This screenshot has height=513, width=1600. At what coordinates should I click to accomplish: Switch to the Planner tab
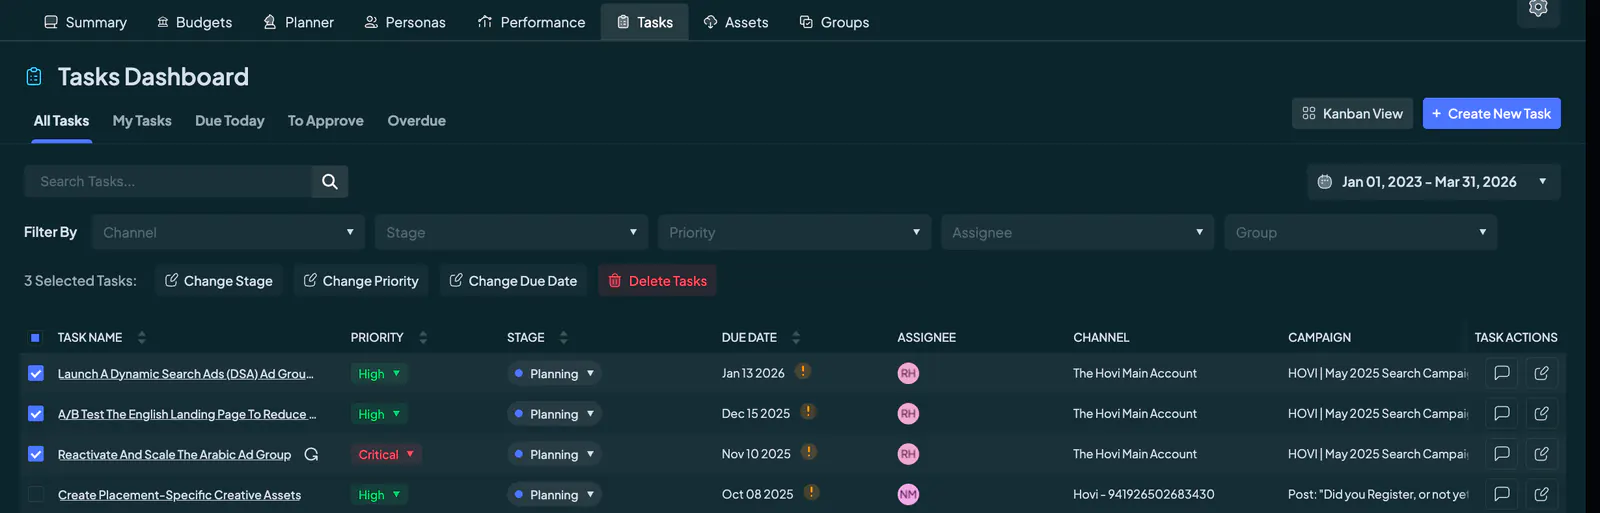[298, 22]
